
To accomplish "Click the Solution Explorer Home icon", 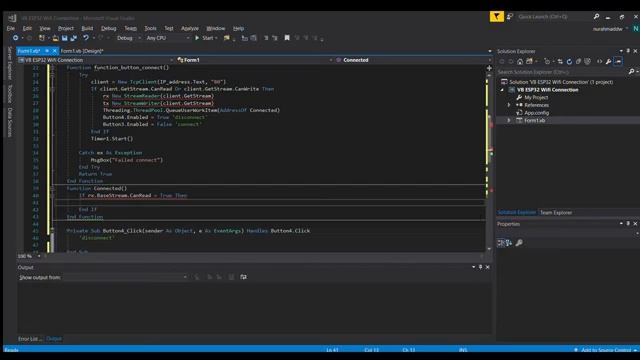I will (x=520, y=62).
